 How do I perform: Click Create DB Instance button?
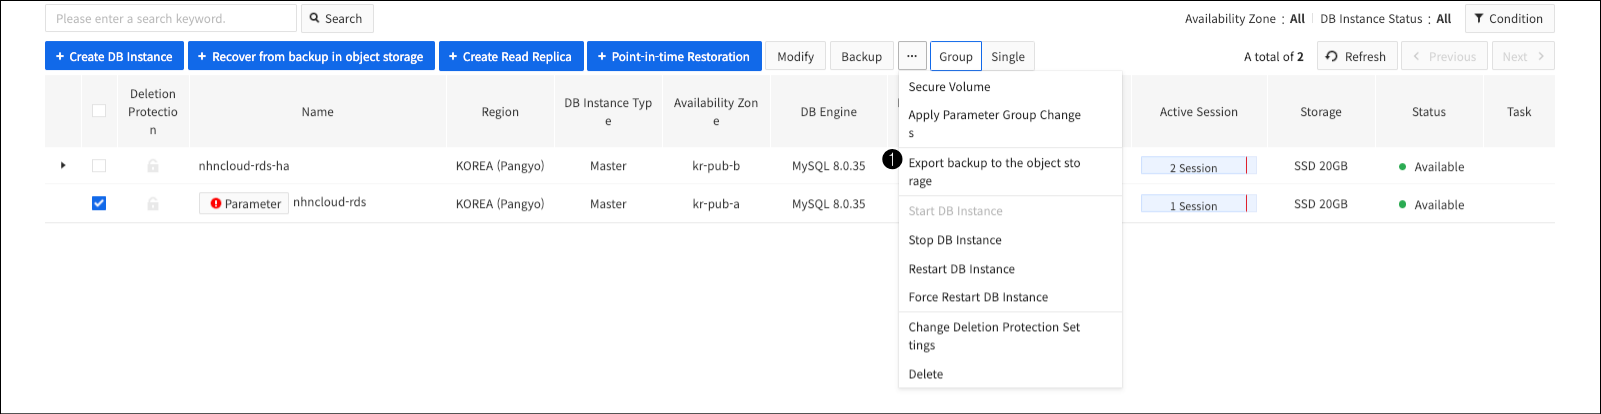pyautogui.click(x=114, y=56)
